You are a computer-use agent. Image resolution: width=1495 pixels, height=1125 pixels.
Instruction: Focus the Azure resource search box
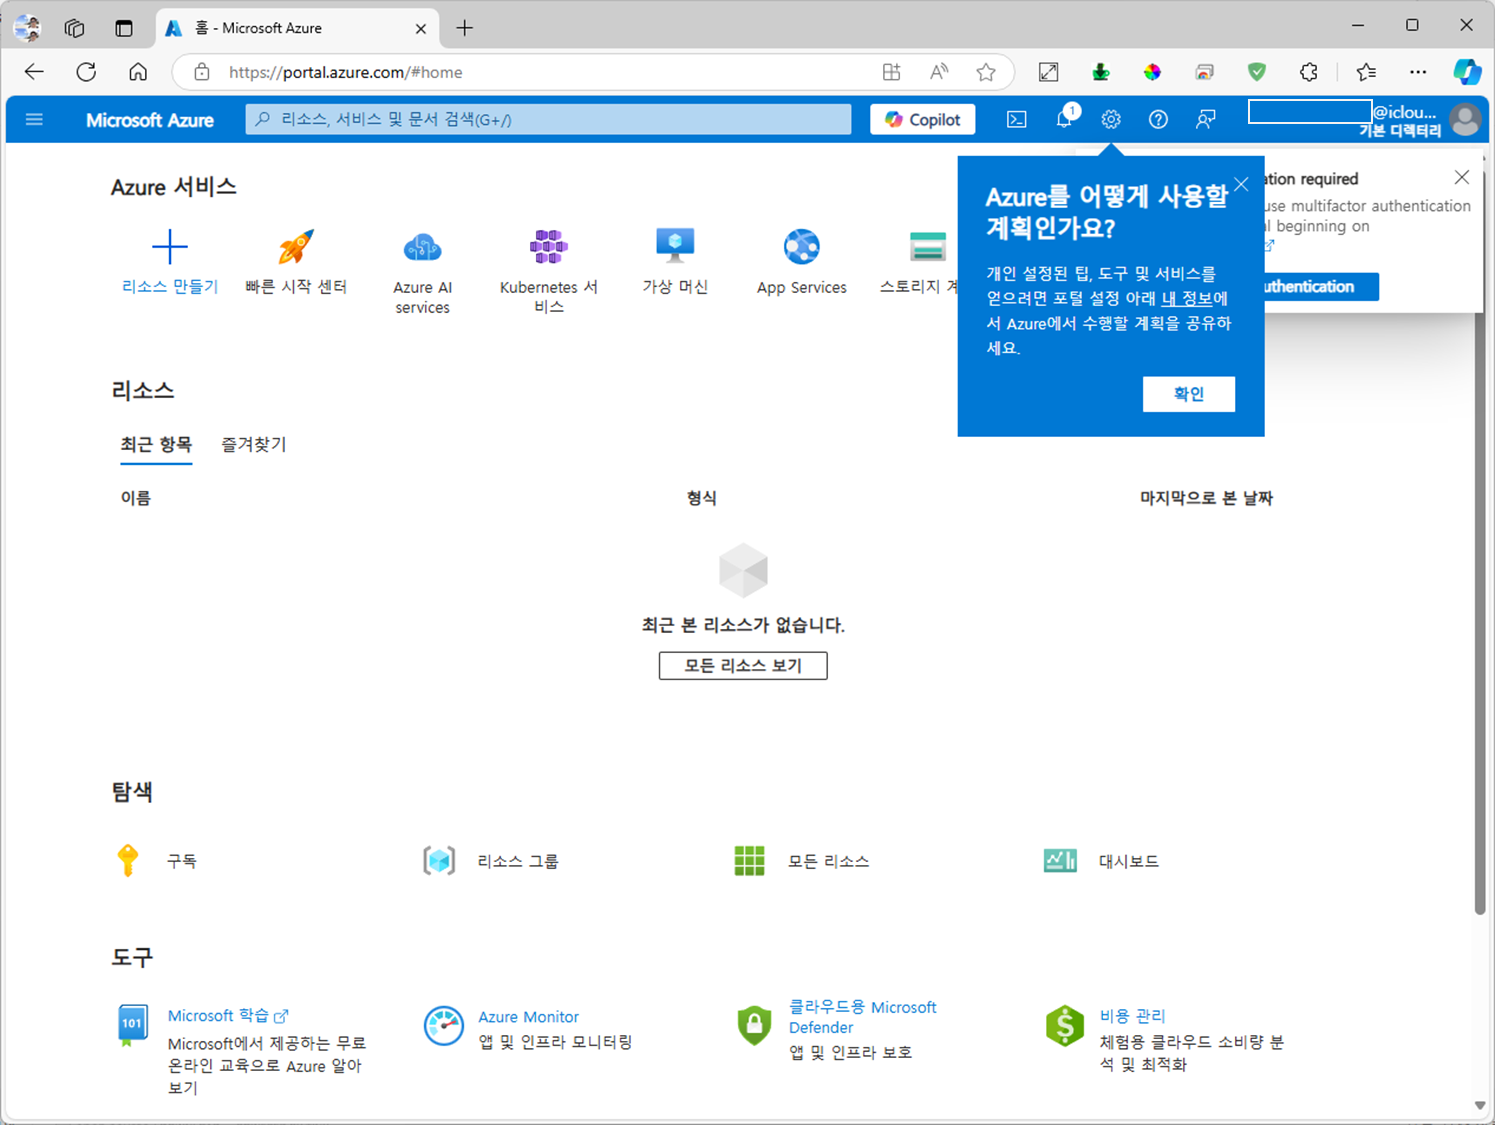pos(548,119)
